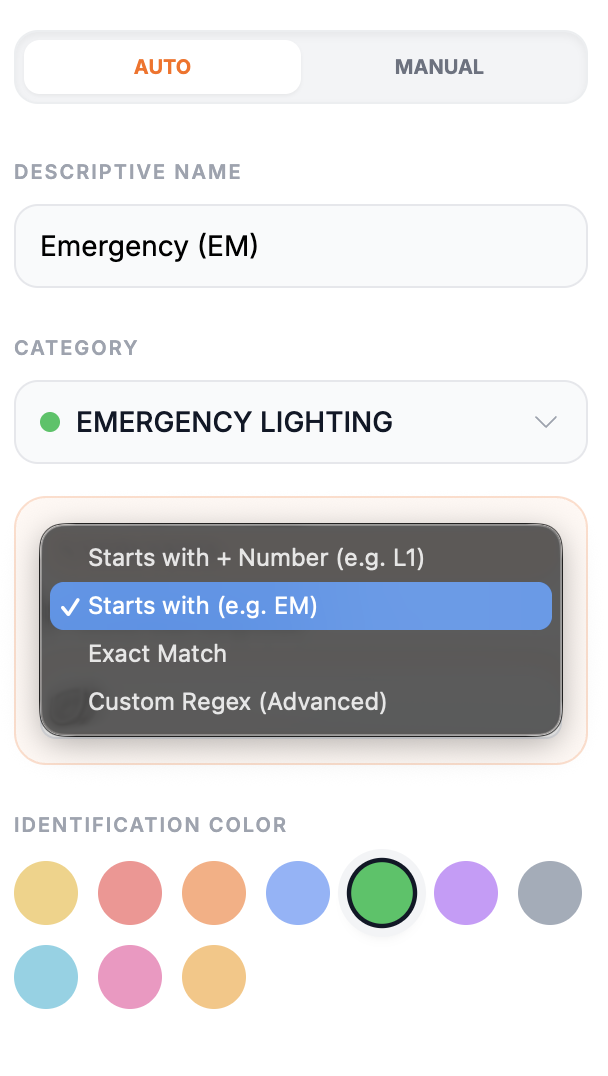Choose the gray identification color

click(x=550, y=893)
